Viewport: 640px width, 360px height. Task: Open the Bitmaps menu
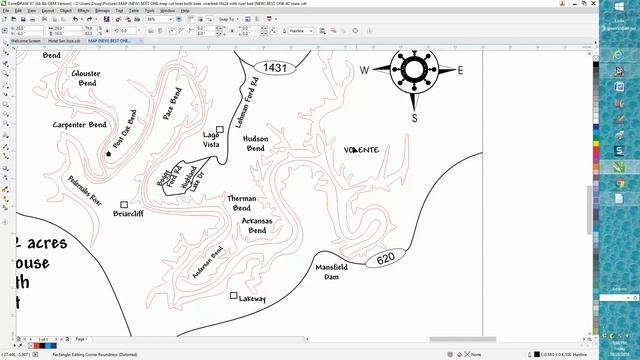102,11
